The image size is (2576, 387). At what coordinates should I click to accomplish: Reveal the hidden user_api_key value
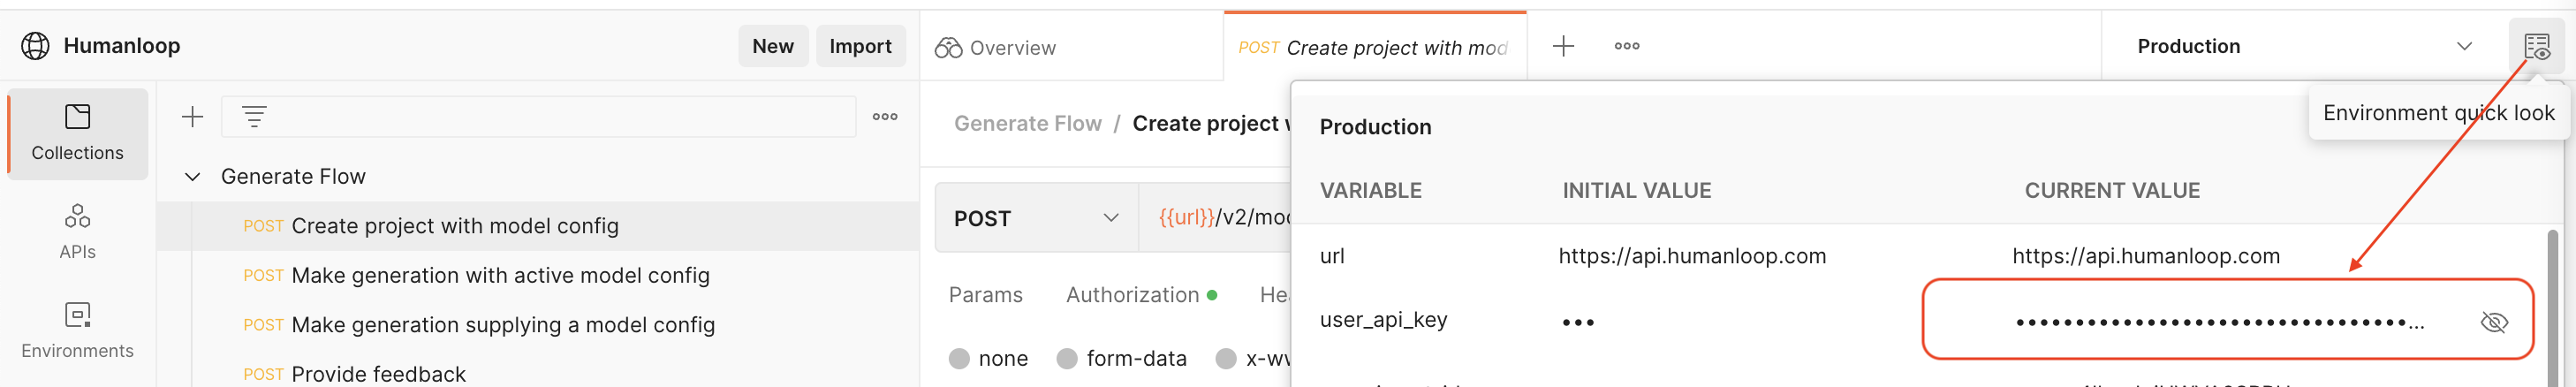point(2494,322)
